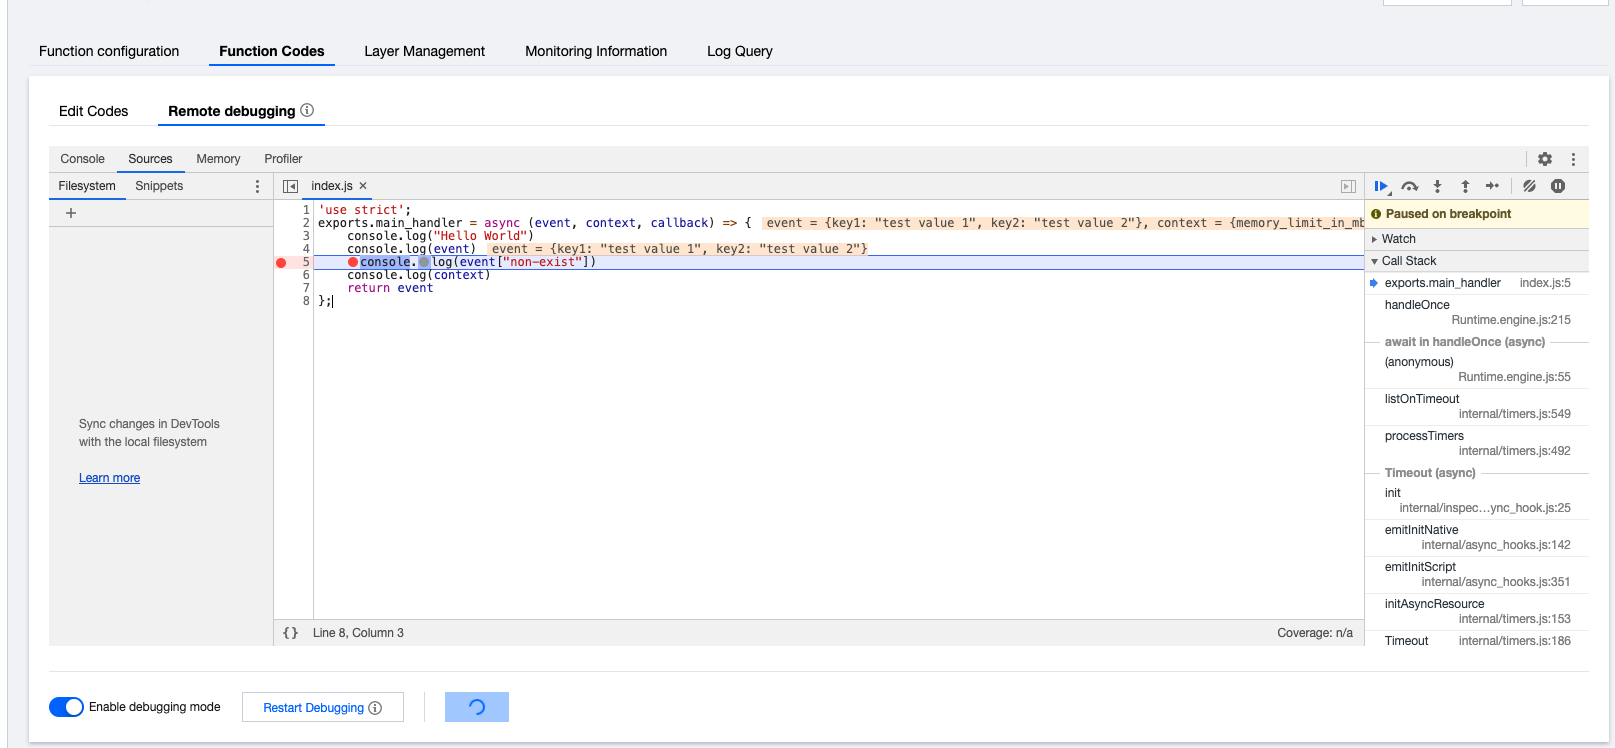This screenshot has width=1615, height=748.
Task: Turn off the Enable debugging mode switch
Action: coord(66,707)
